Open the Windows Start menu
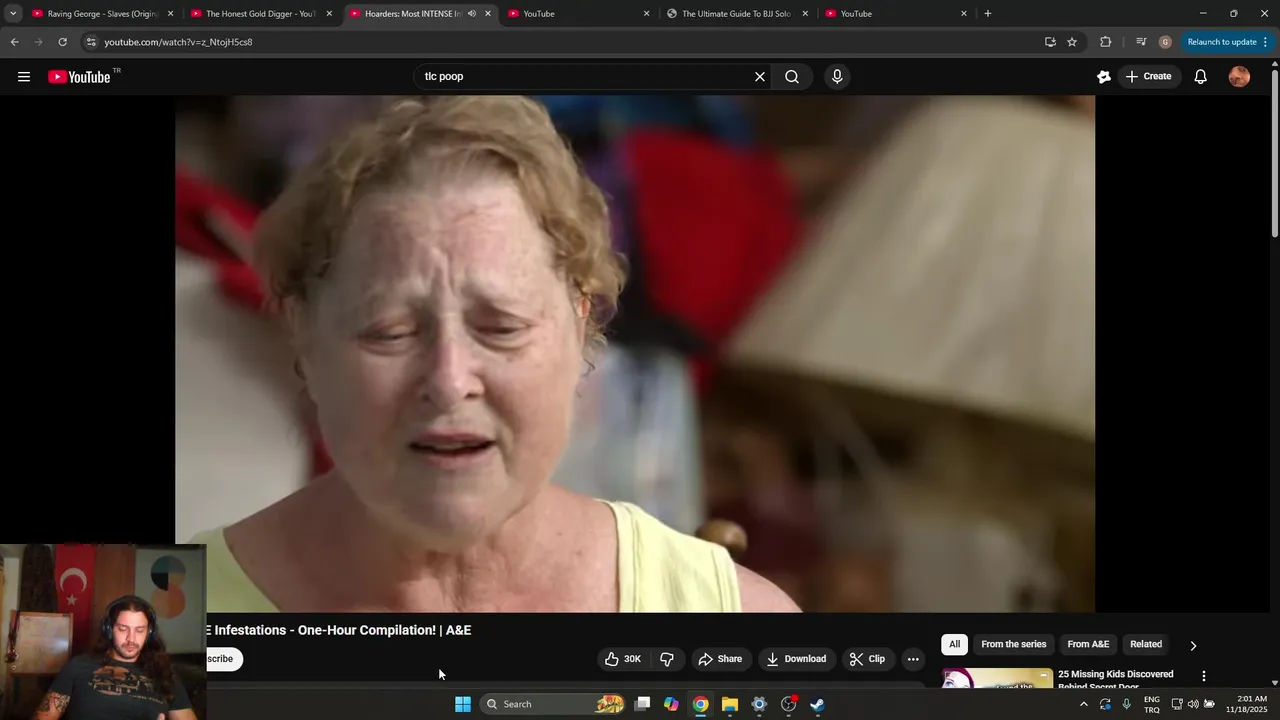 point(463,704)
